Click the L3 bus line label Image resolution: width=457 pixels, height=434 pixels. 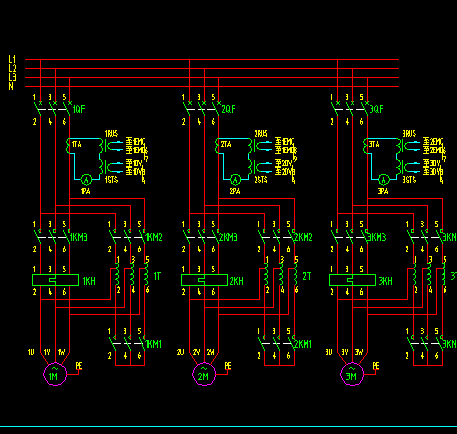[12, 77]
